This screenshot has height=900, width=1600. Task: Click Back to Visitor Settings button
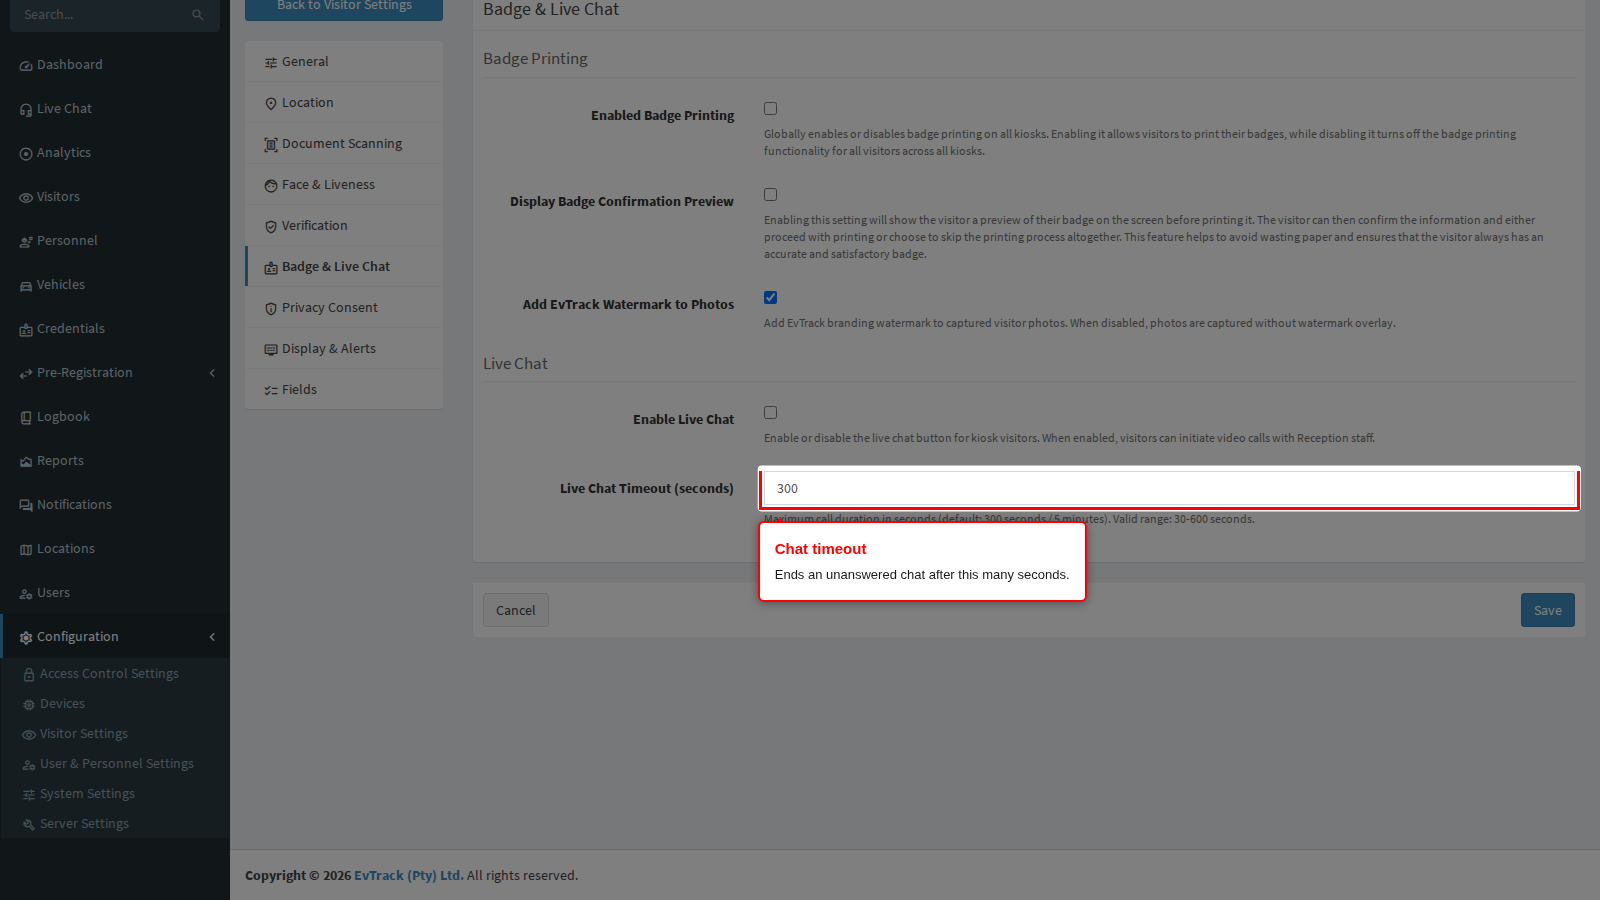pyautogui.click(x=344, y=7)
